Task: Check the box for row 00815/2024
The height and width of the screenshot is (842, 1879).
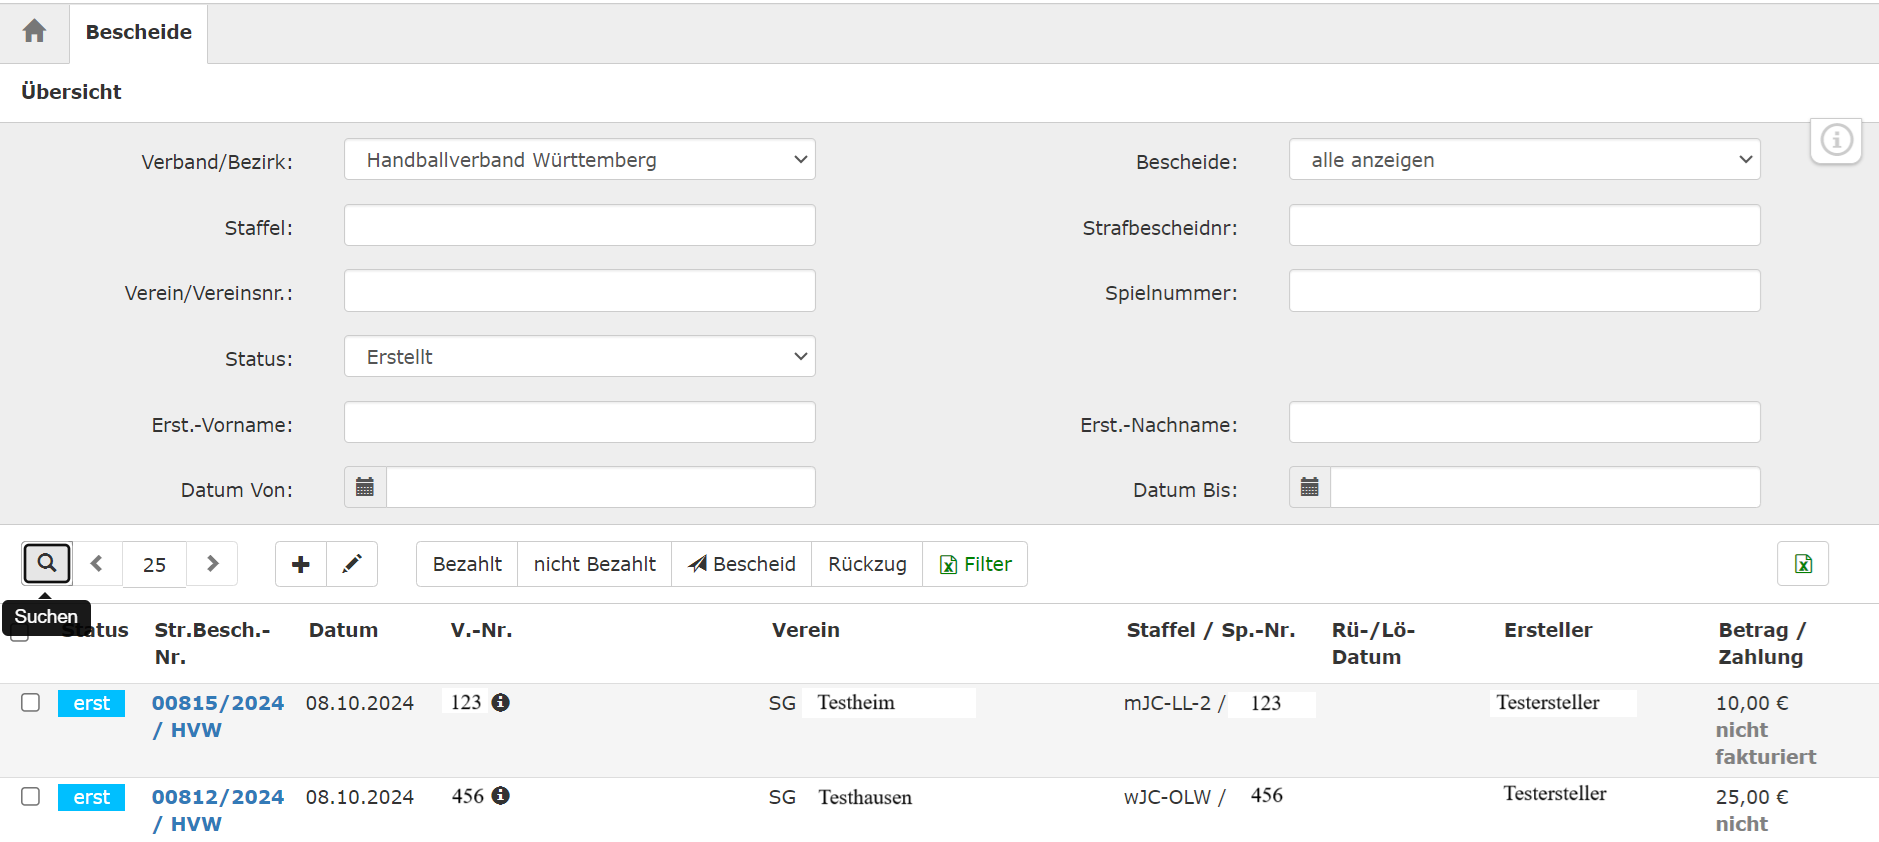Action: click(31, 703)
